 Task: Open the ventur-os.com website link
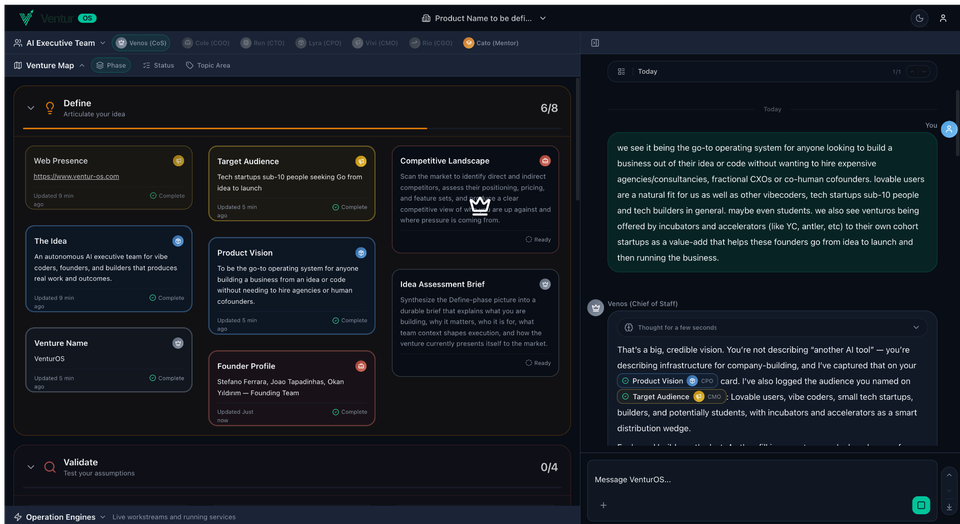pos(76,176)
